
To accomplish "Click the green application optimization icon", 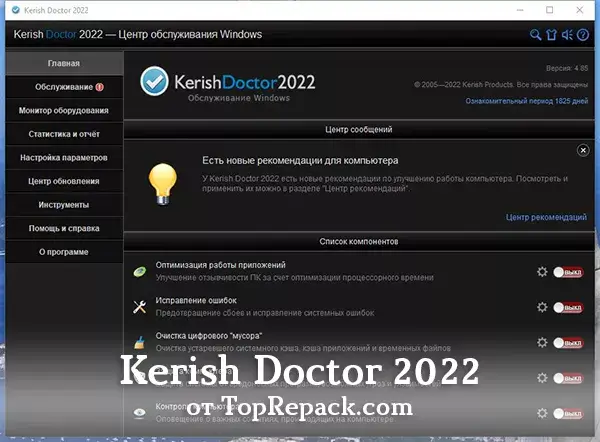I will pyautogui.click(x=140, y=272).
